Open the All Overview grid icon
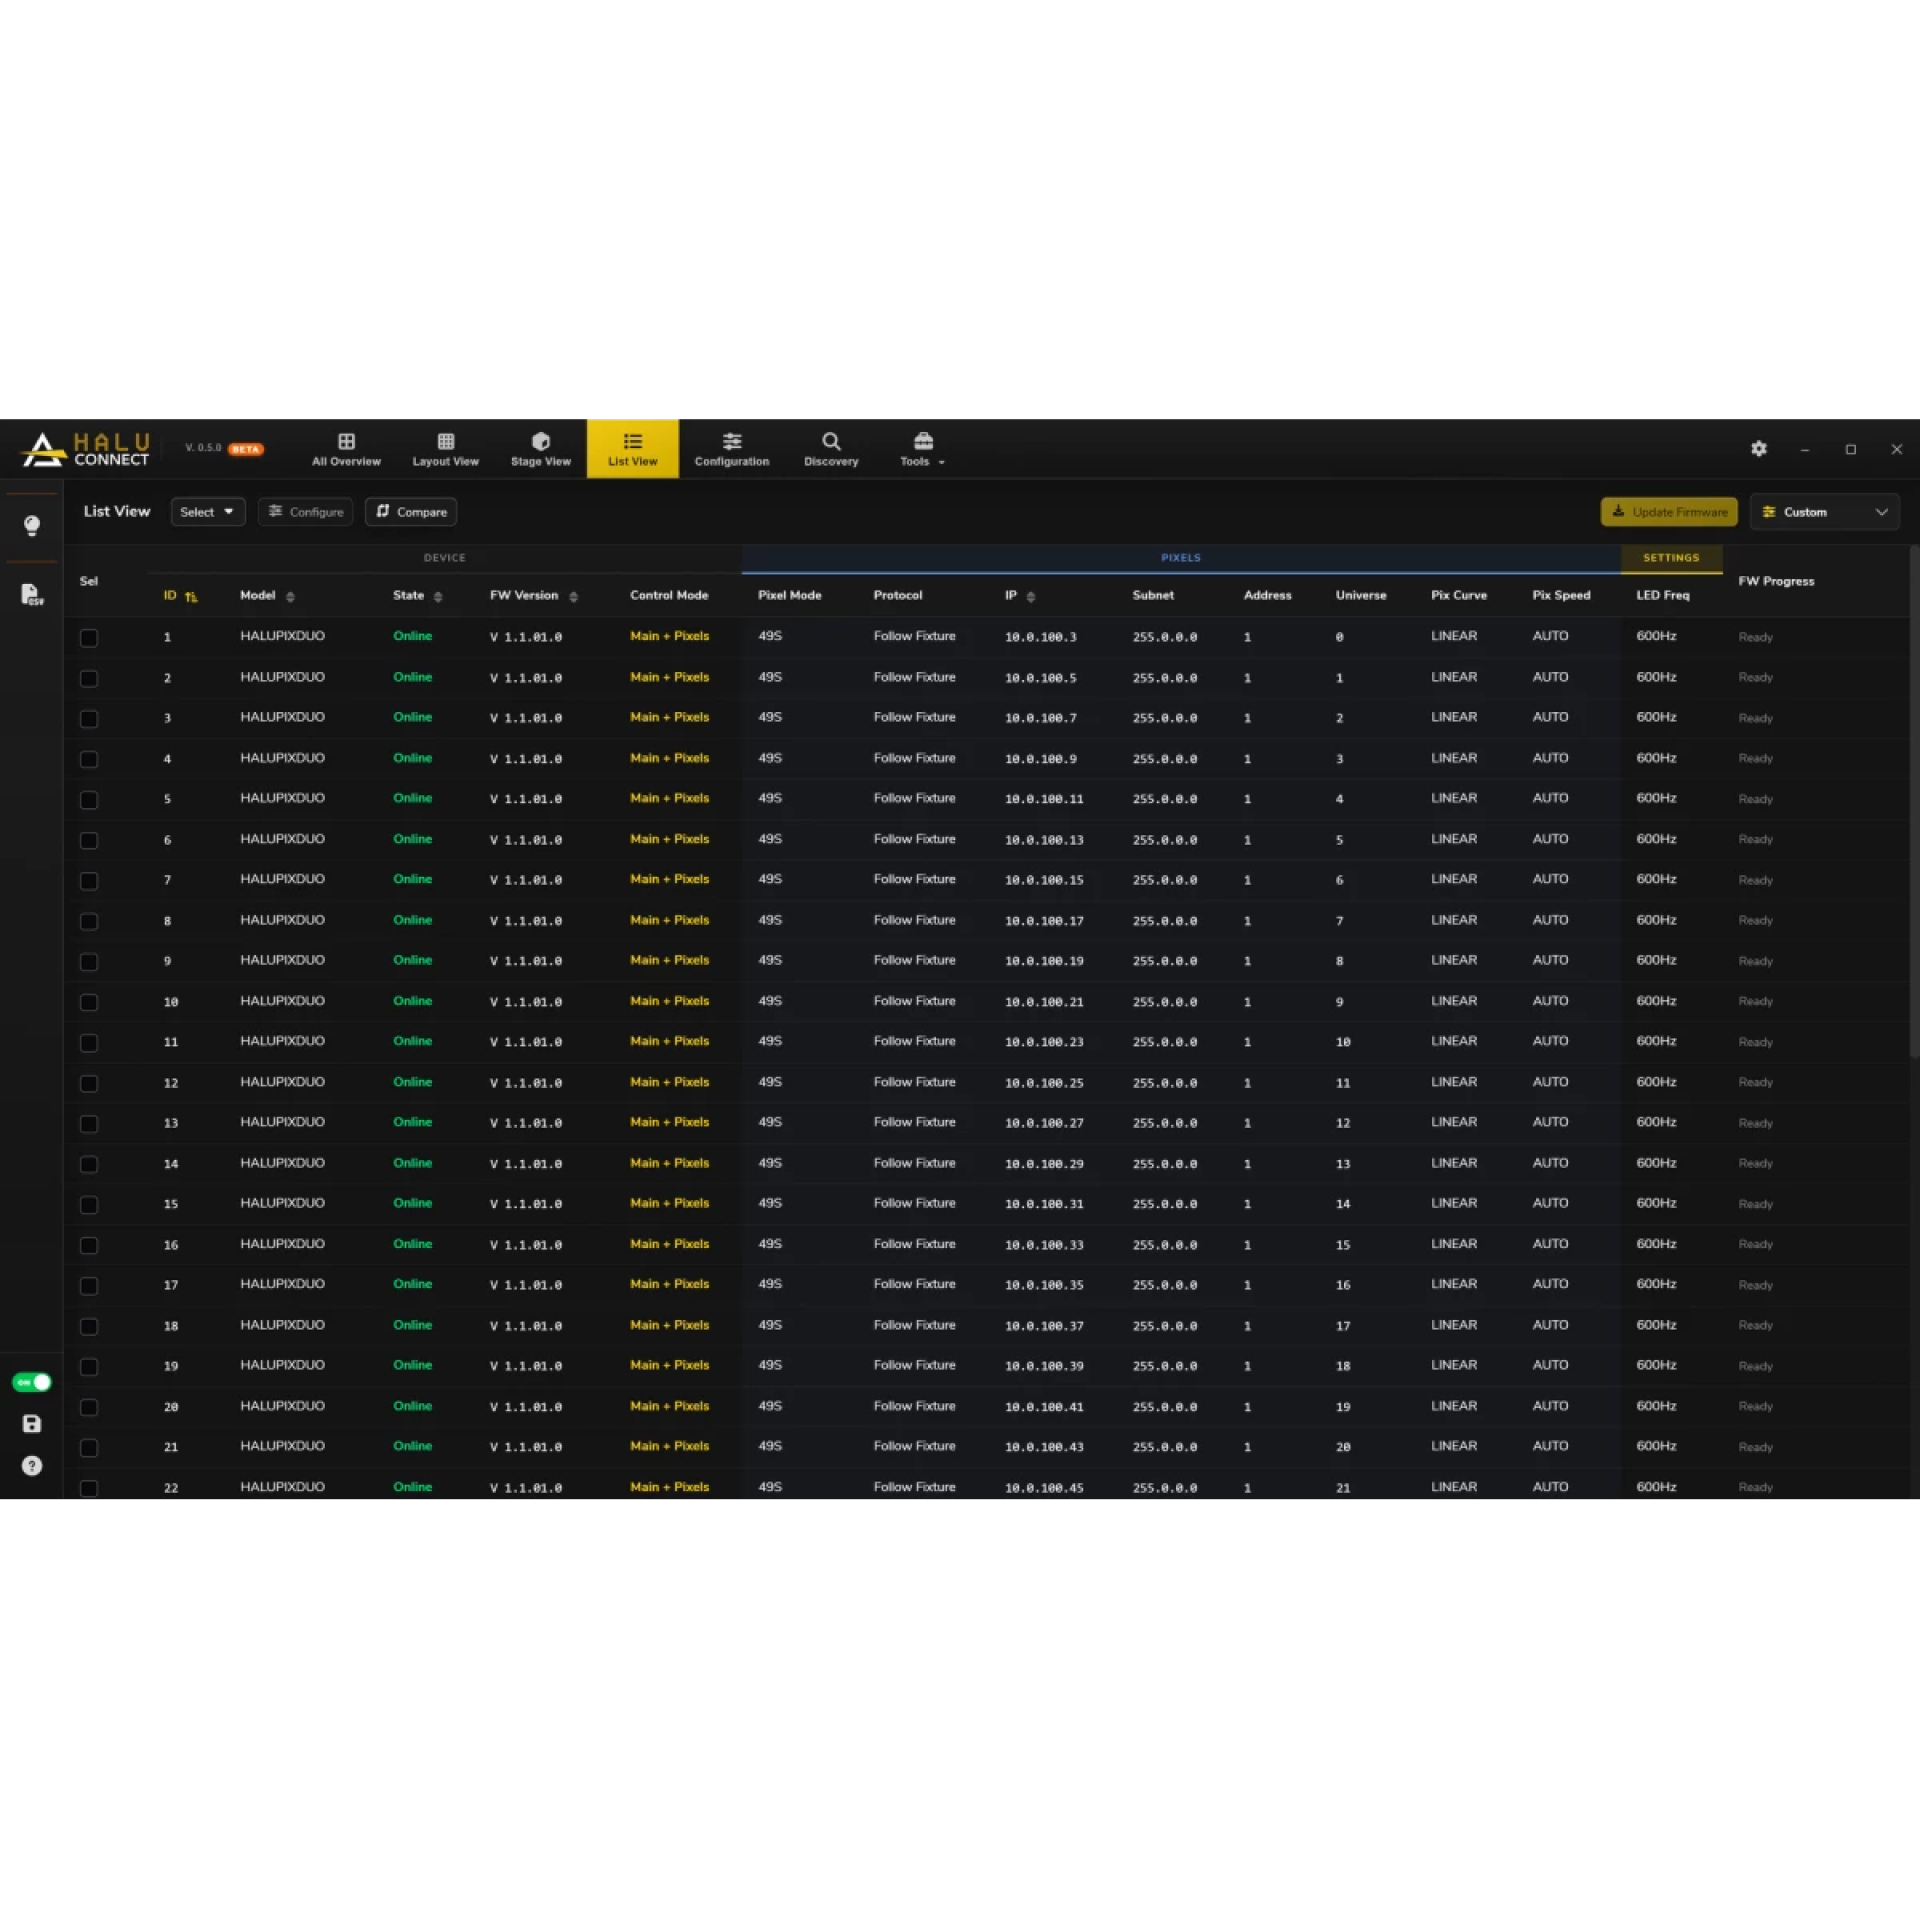 (346, 441)
